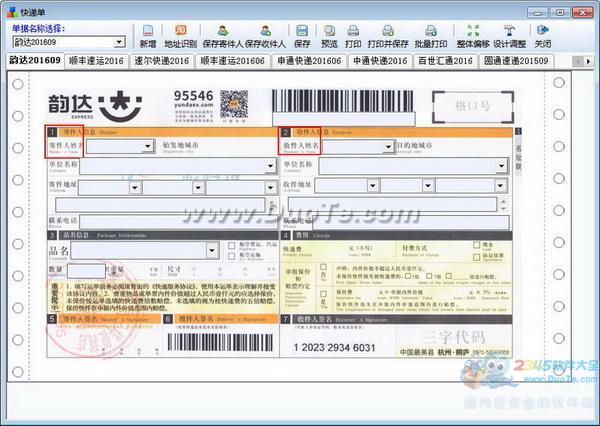Tick the lower 航空运输 checkbox
Viewport: 600px width, 426px height.
point(232,256)
